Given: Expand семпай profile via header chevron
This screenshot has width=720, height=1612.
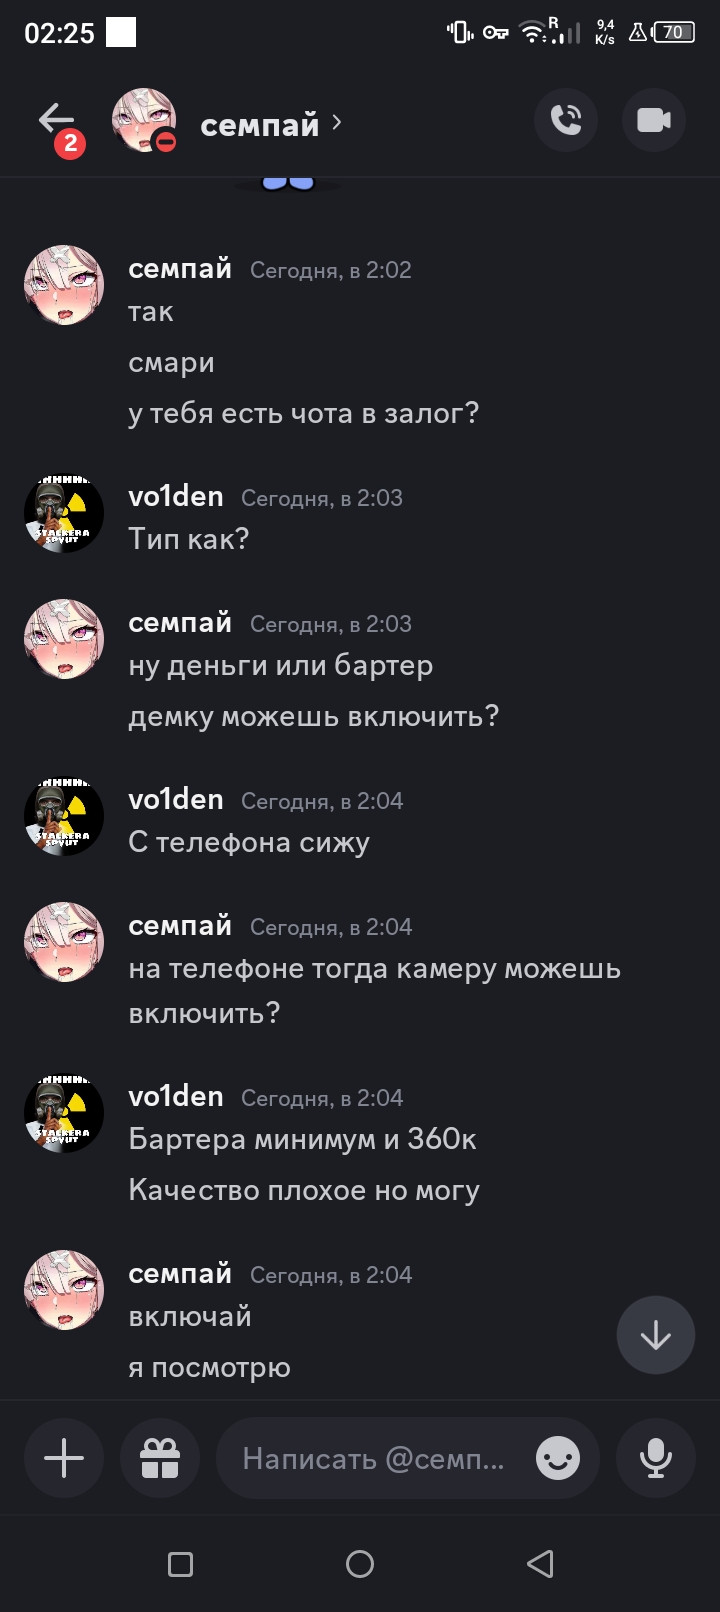Looking at the screenshot, I should tap(337, 122).
